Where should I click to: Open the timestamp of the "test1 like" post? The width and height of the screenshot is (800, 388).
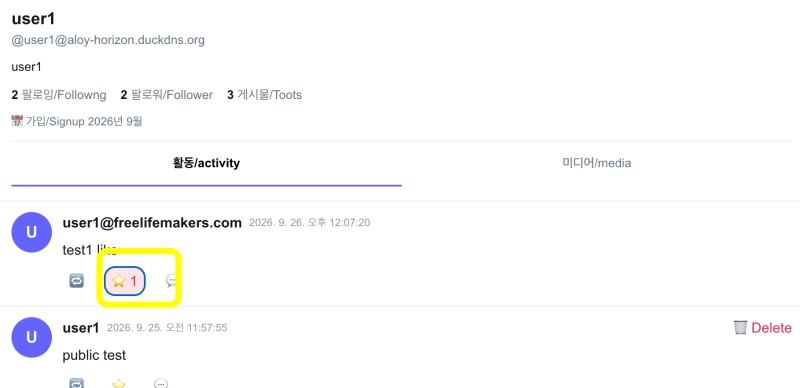(310, 223)
